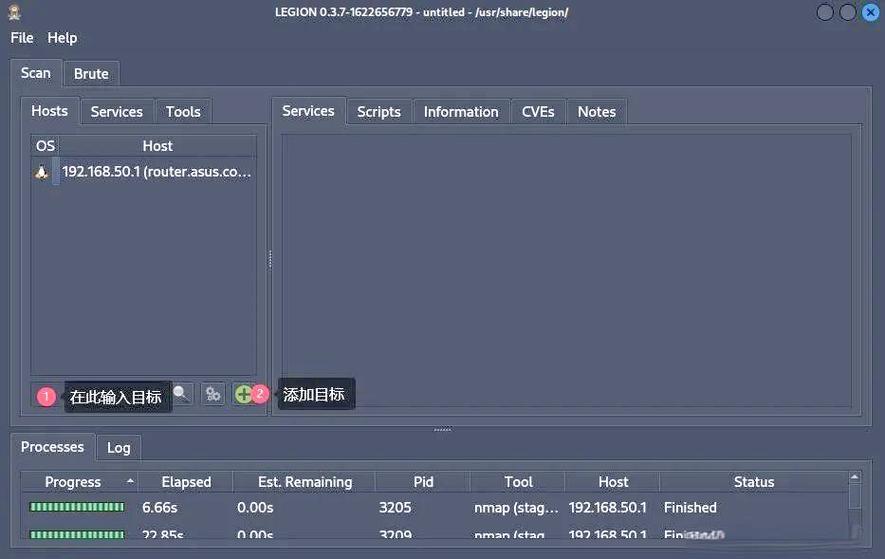Open the advanced filter gears icon

tap(212, 394)
